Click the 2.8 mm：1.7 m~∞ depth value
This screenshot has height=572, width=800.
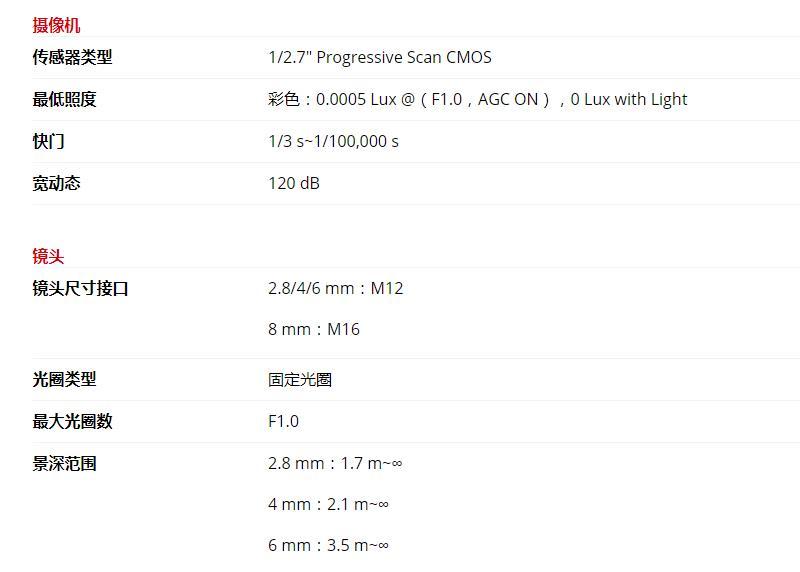(335, 463)
